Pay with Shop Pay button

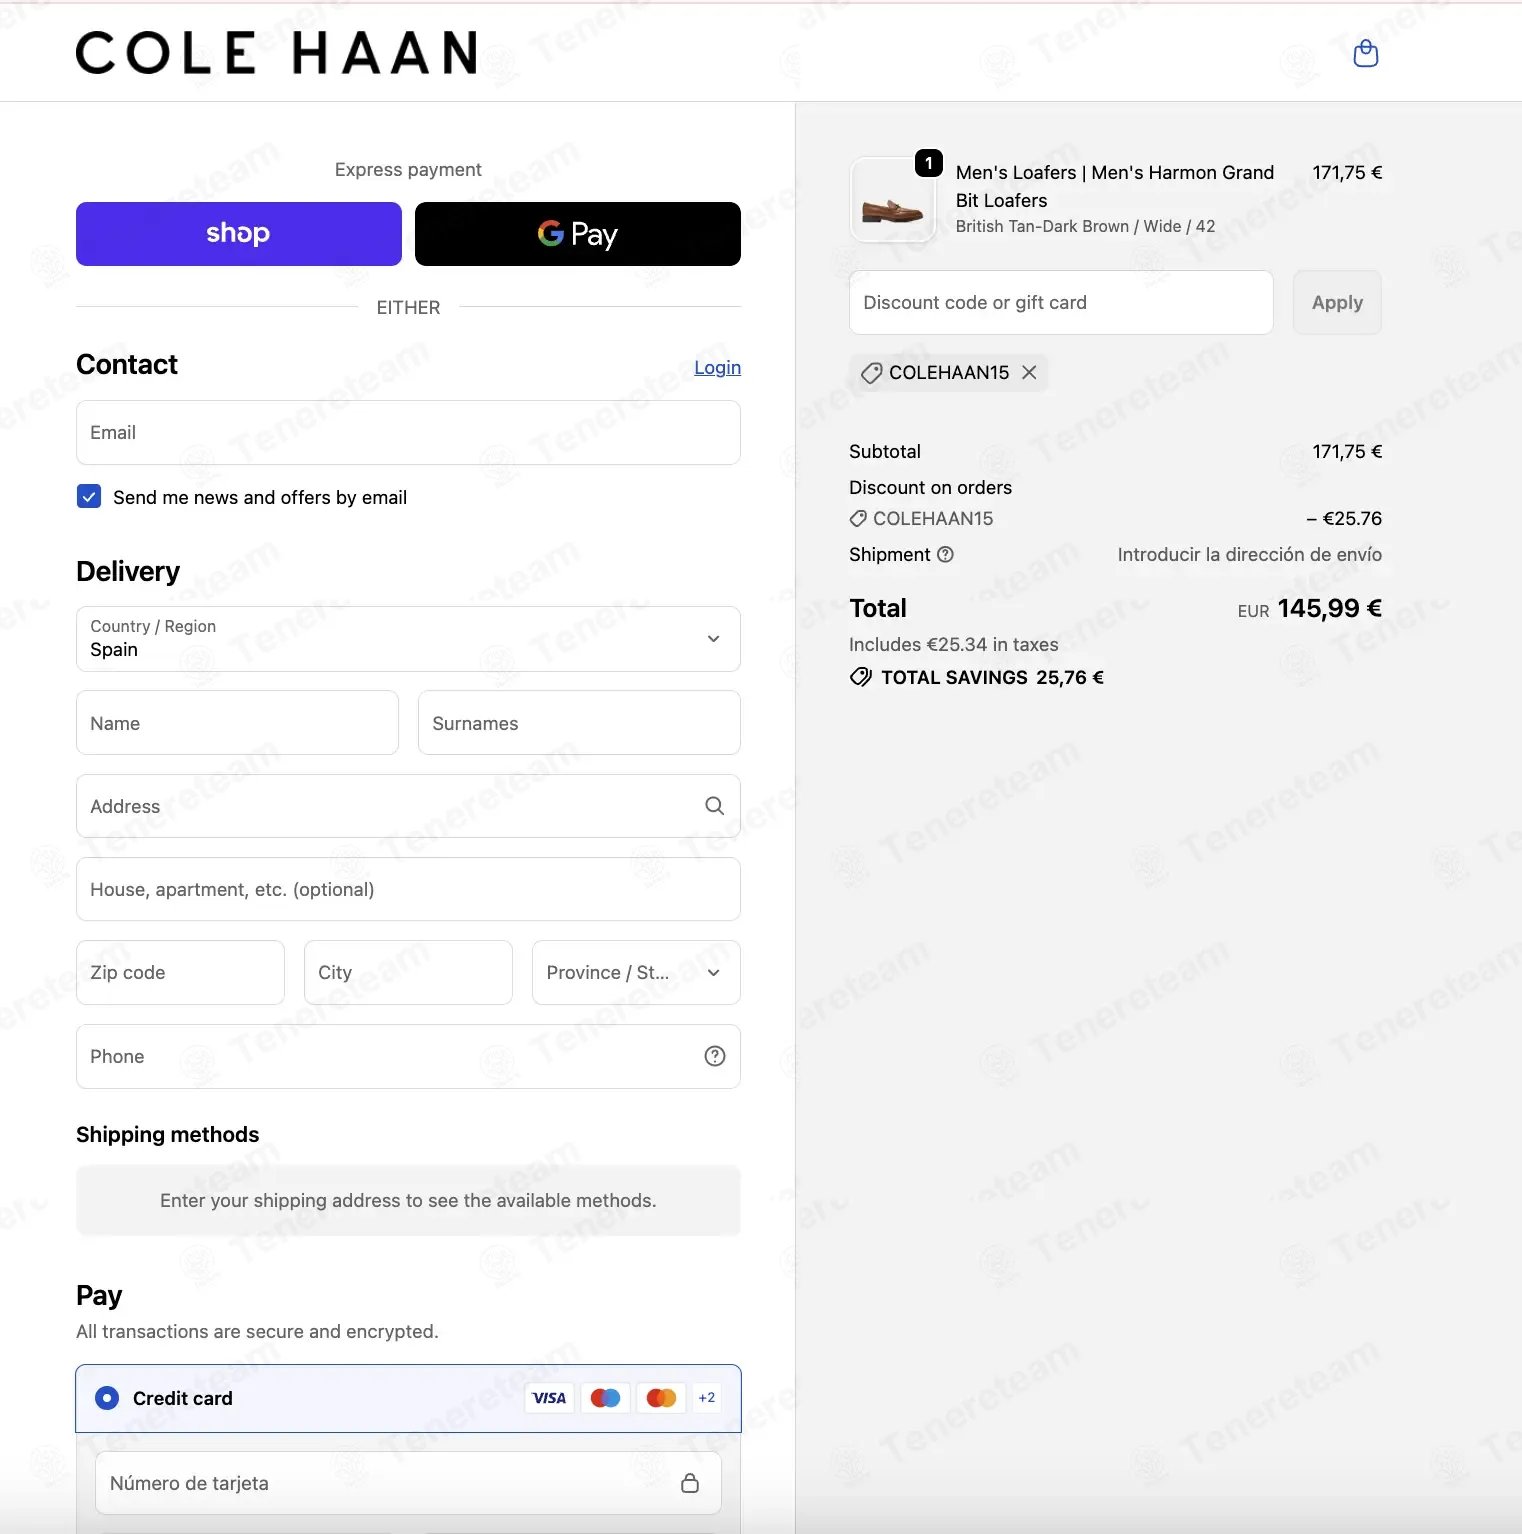point(239,234)
